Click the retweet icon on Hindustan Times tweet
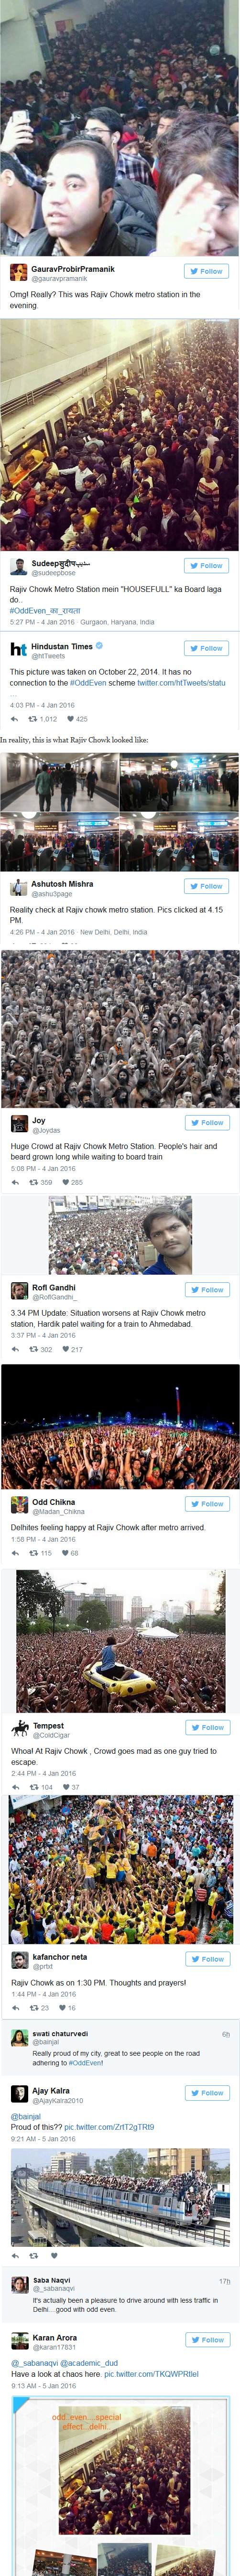 coord(32,719)
